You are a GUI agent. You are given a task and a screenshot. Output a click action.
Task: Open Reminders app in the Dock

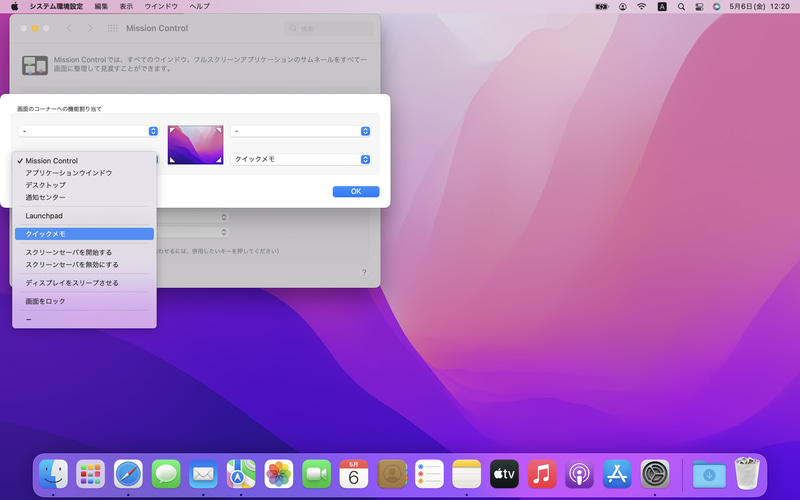click(x=429, y=474)
